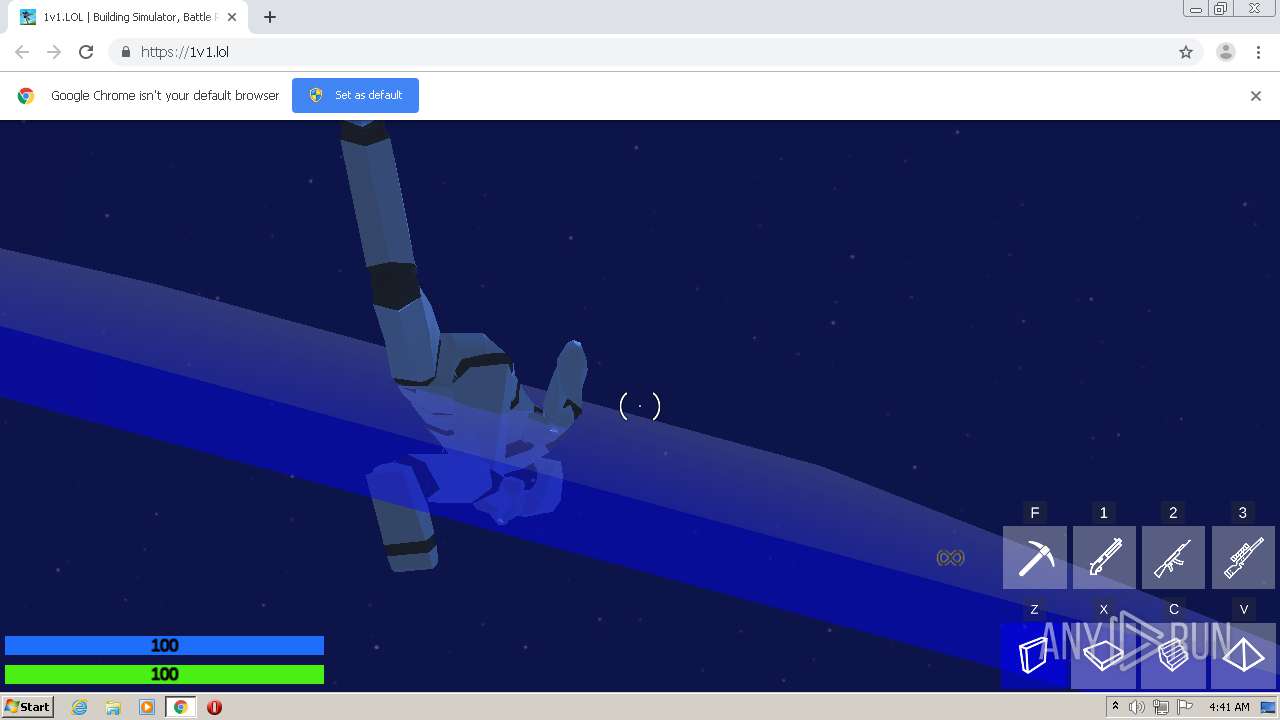Select the assault rifle in slot 2
The height and width of the screenshot is (720, 1280).
(1173, 557)
